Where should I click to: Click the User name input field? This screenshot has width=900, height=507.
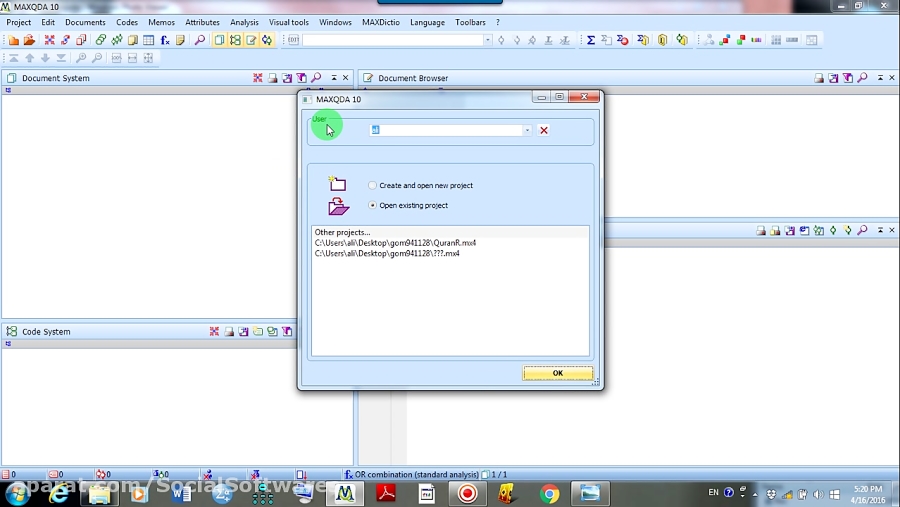point(446,130)
